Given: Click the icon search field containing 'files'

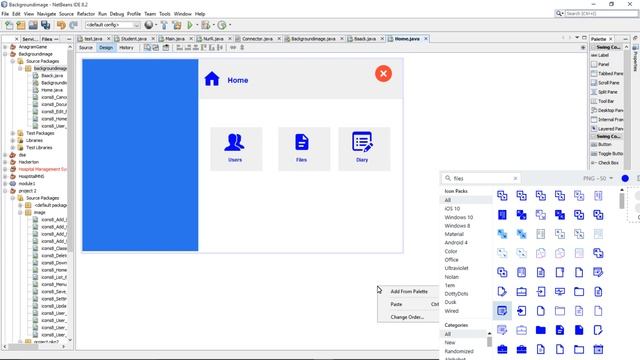Looking at the screenshot, I should click(482, 178).
